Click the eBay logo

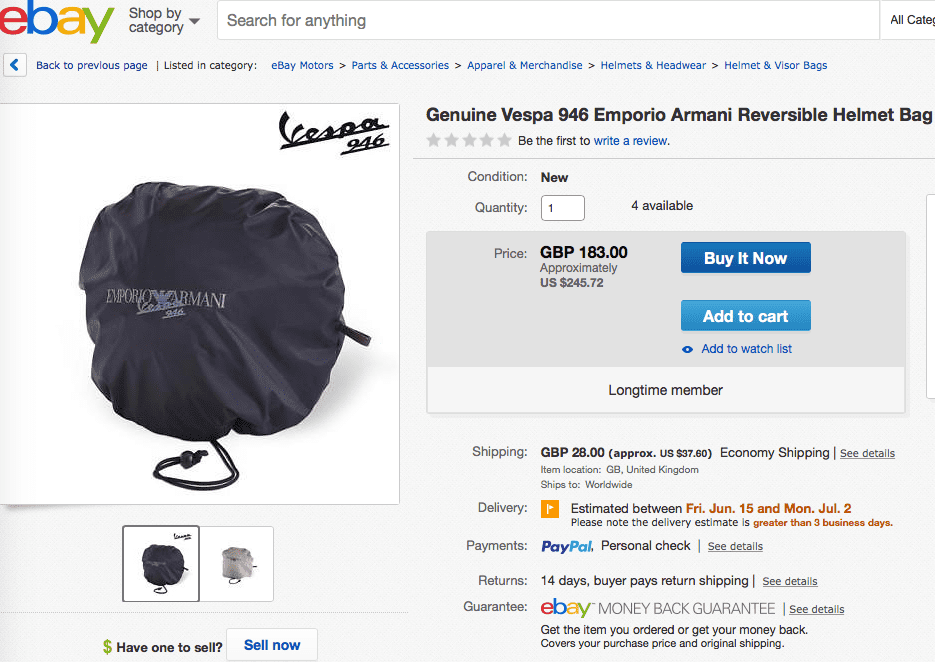coord(57,20)
